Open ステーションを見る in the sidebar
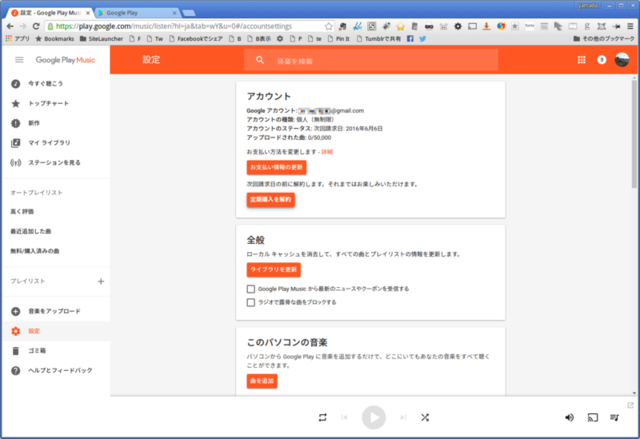 coord(56,163)
